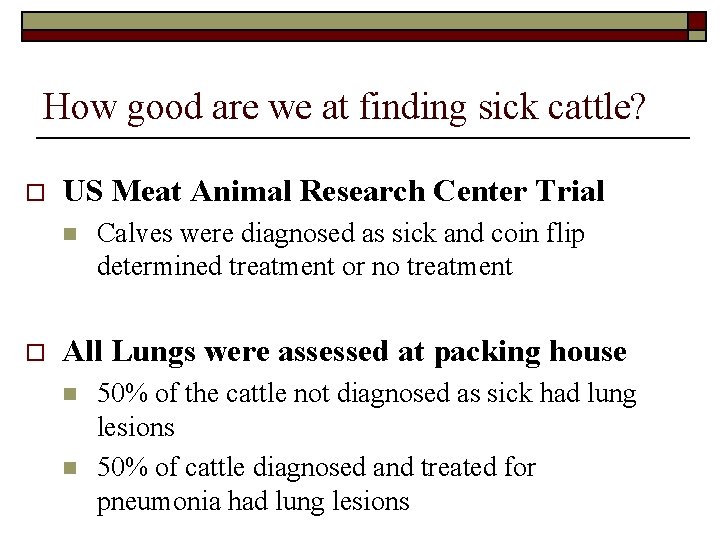The image size is (720, 540).
Task: Click the gray header band above the red bar
Action: [x=350, y=20]
